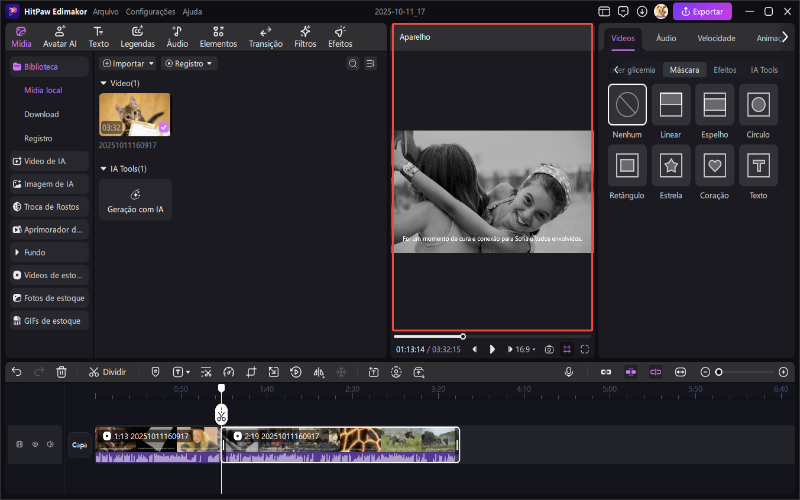Open the Transição panel
800x500 pixels.
click(x=265, y=37)
